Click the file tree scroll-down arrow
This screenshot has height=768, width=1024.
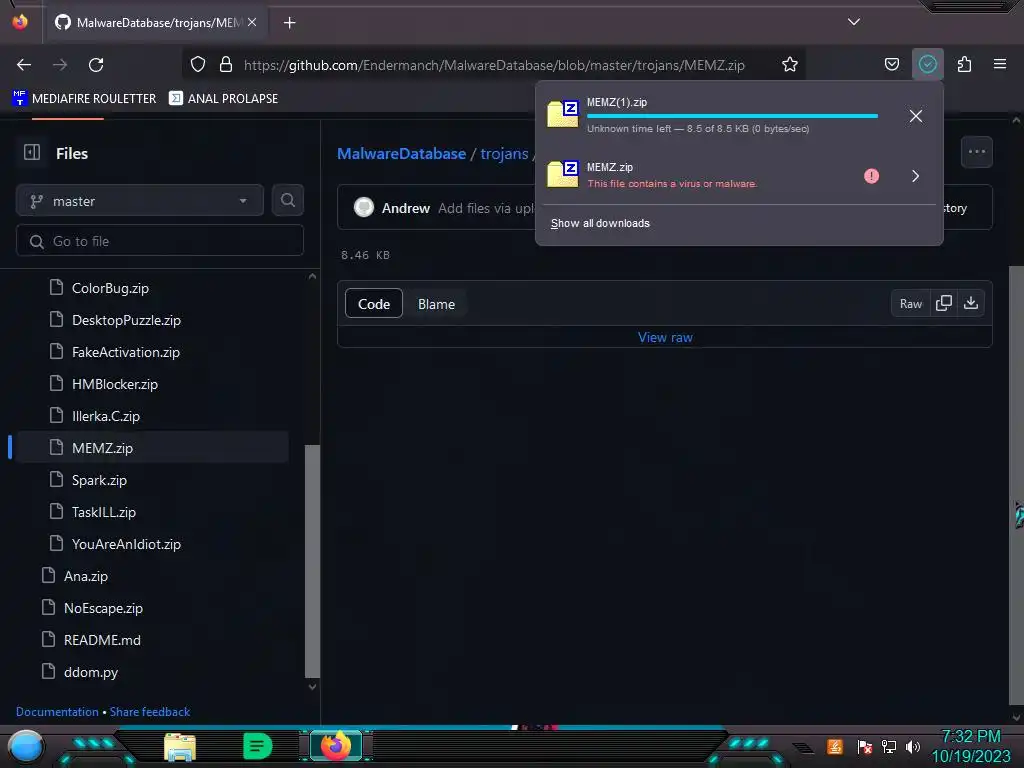pyautogui.click(x=312, y=687)
